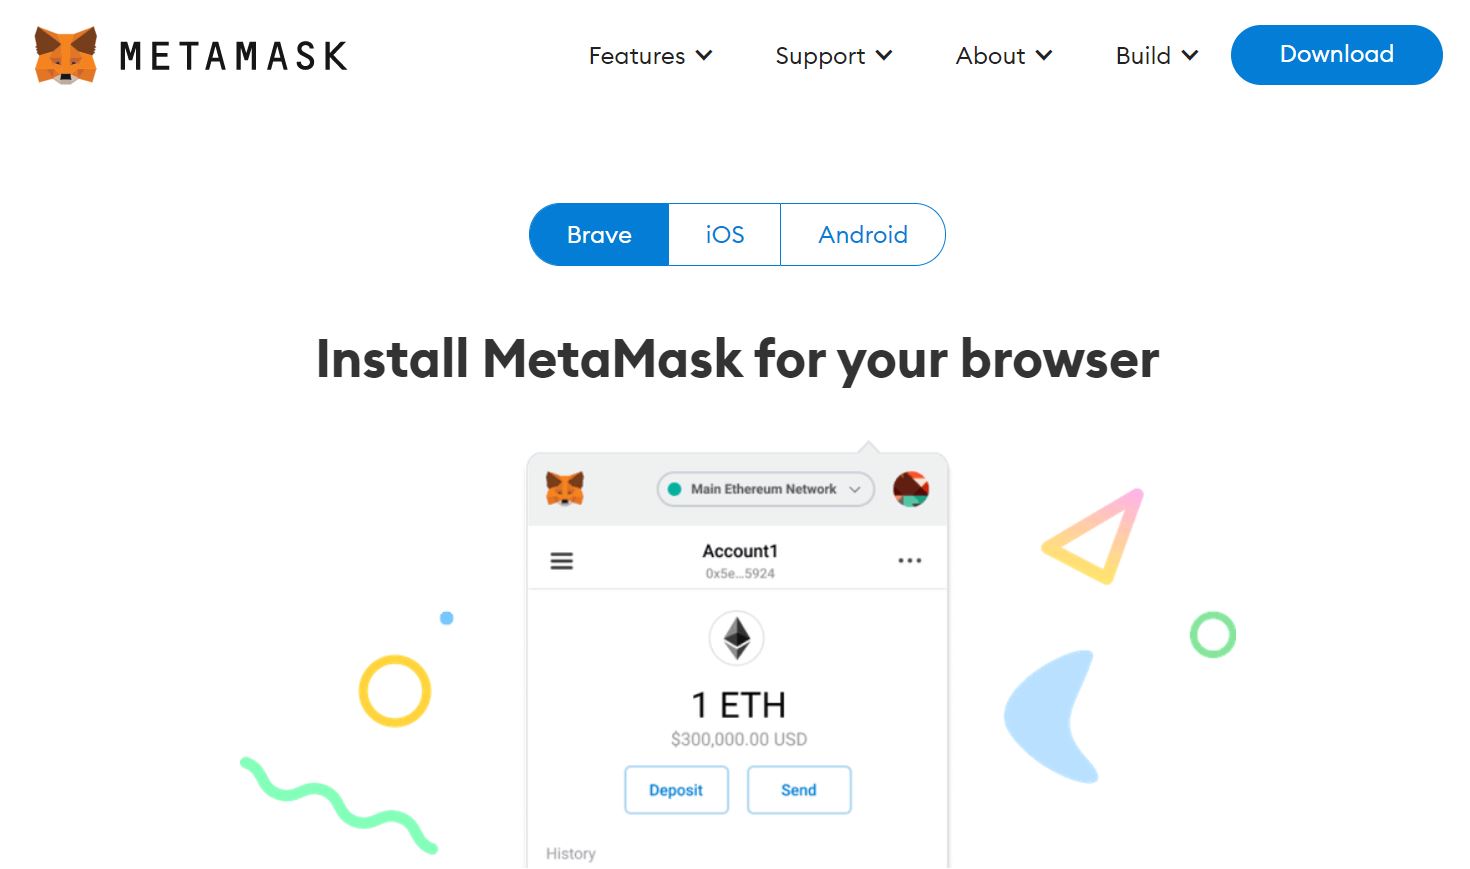Switch to the Android platform option
1470x869 pixels.
click(x=863, y=235)
